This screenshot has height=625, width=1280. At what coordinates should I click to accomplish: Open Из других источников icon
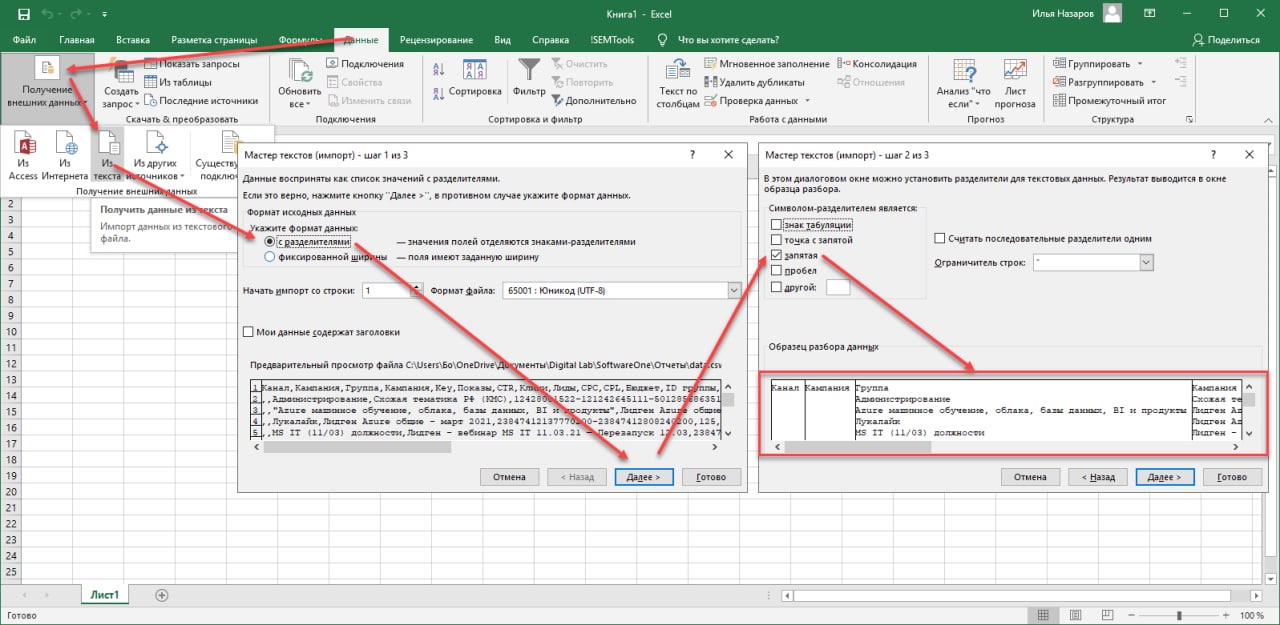pos(155,143)
